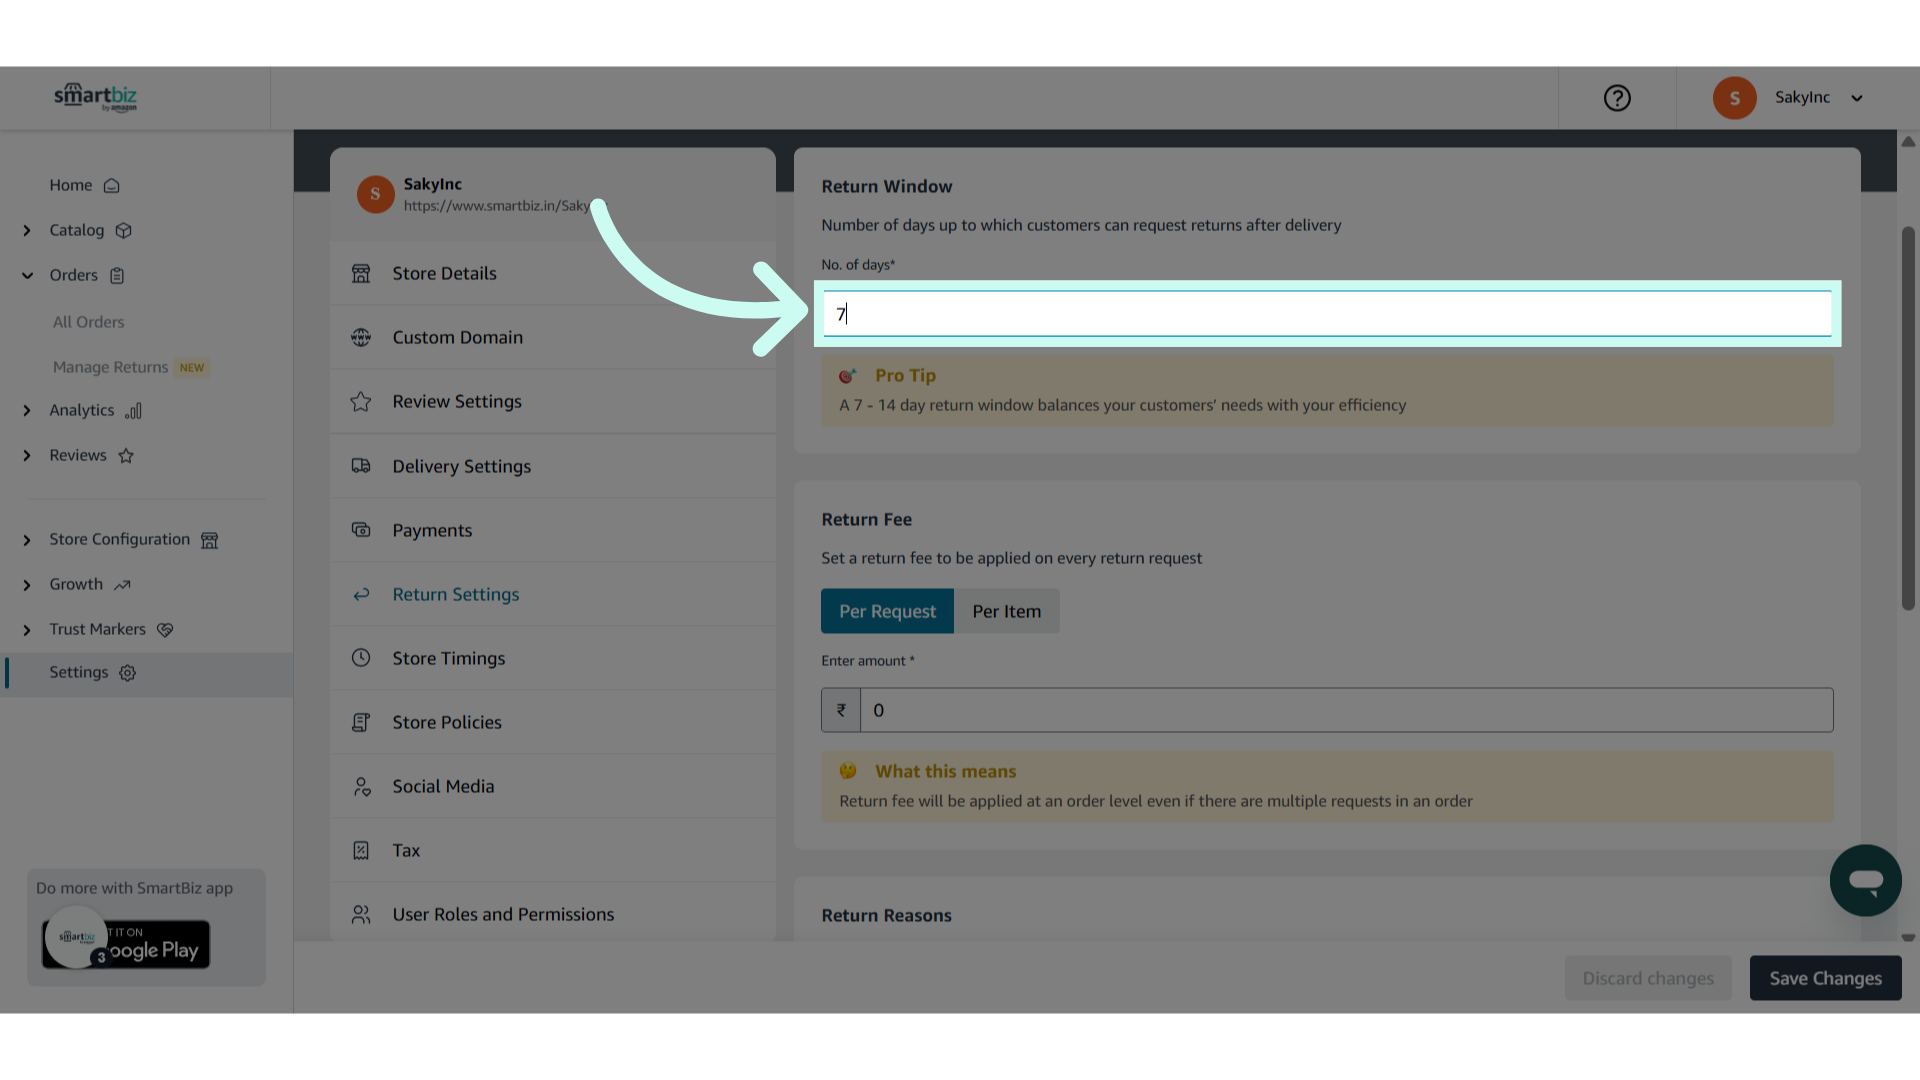Screen dimensions: 1920x1080
Task: Click the User Roles people icon
Action: (361, 914)
